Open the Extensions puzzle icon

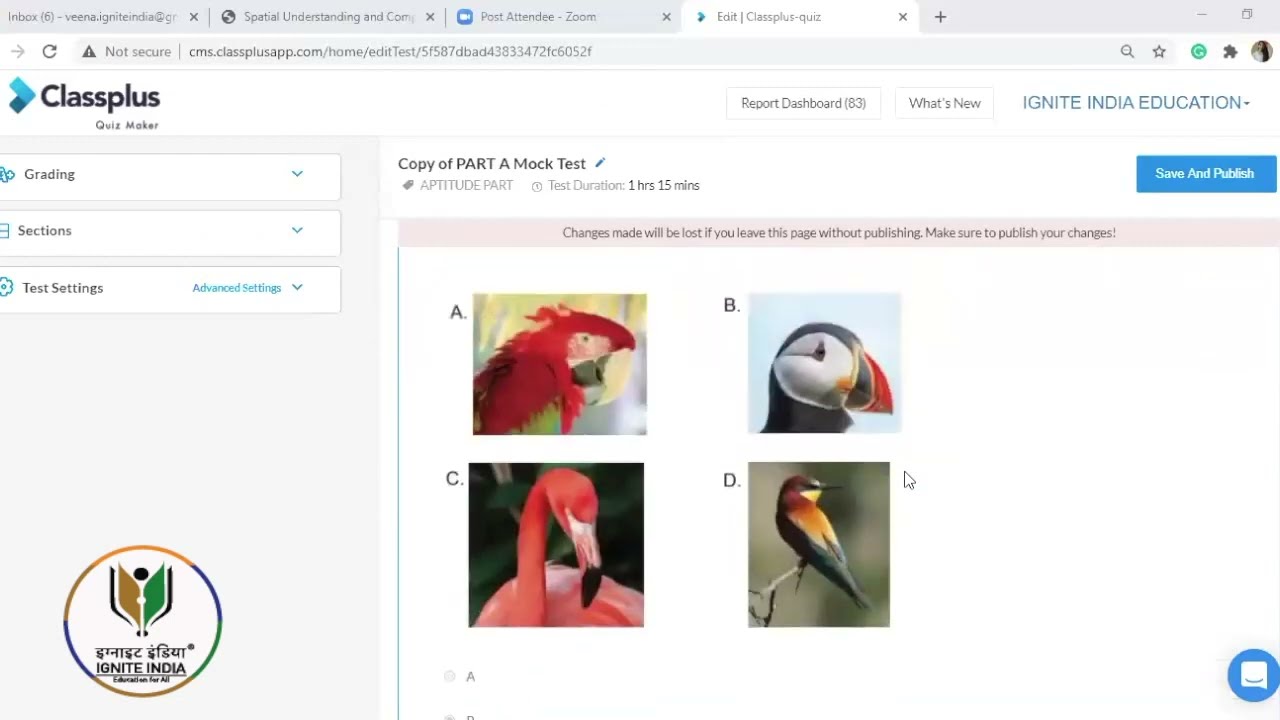click(x=1230, y=51)
